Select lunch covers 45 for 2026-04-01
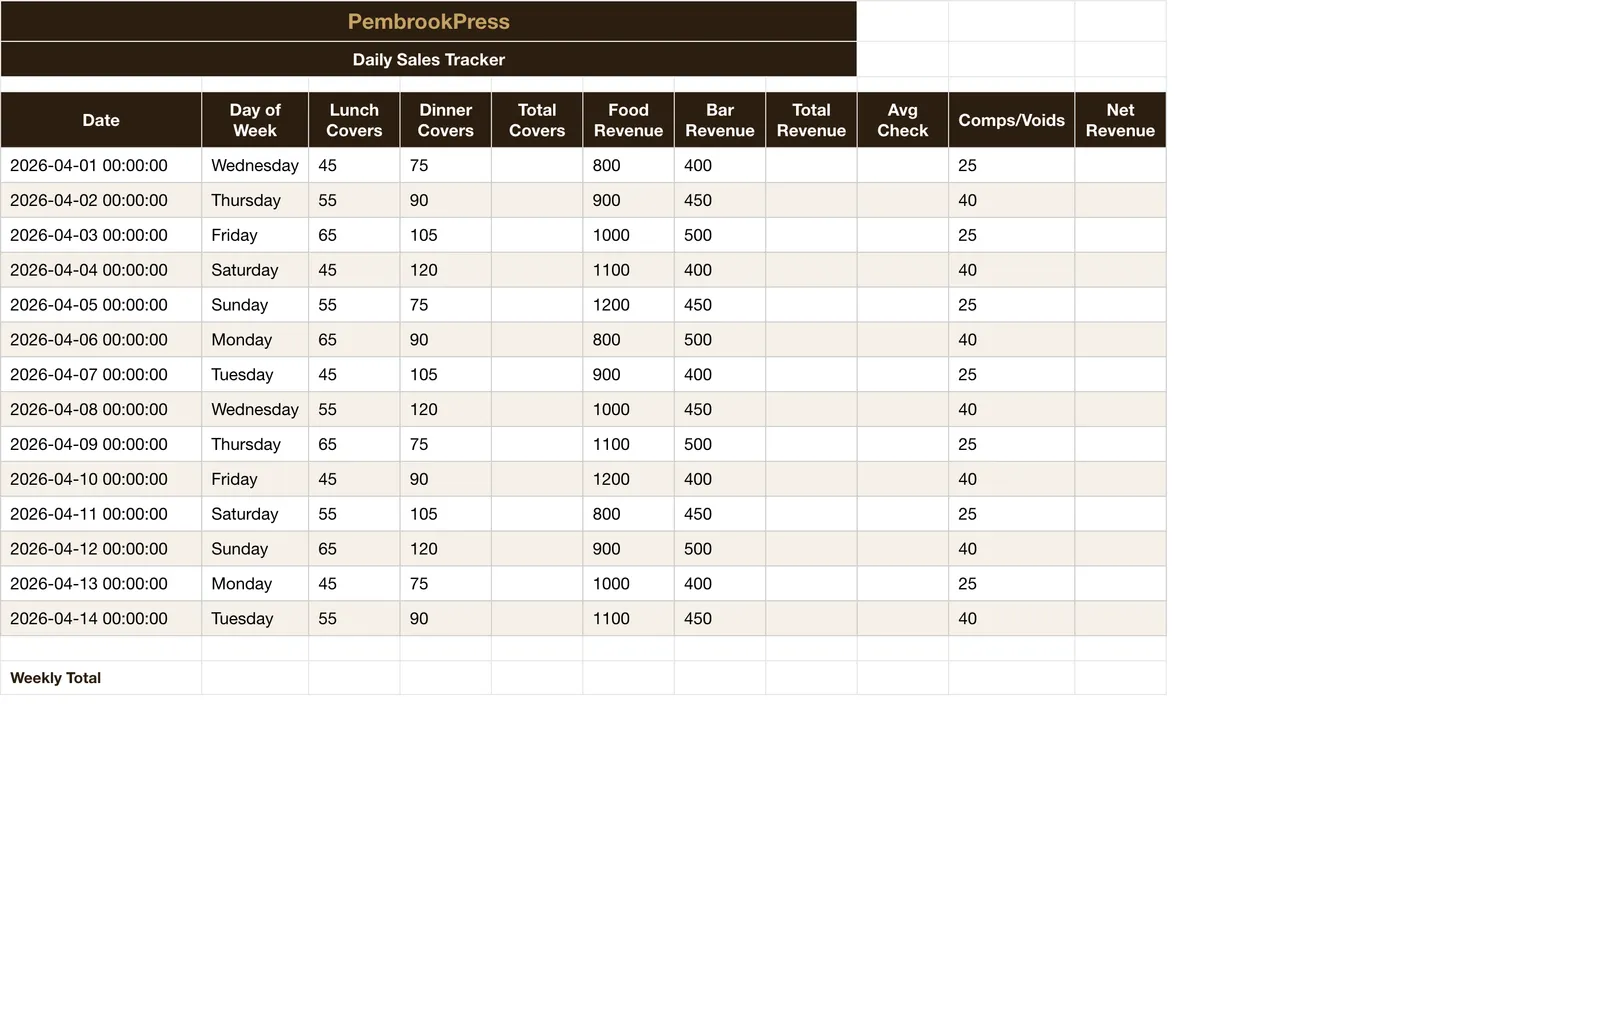 point(354,165)
